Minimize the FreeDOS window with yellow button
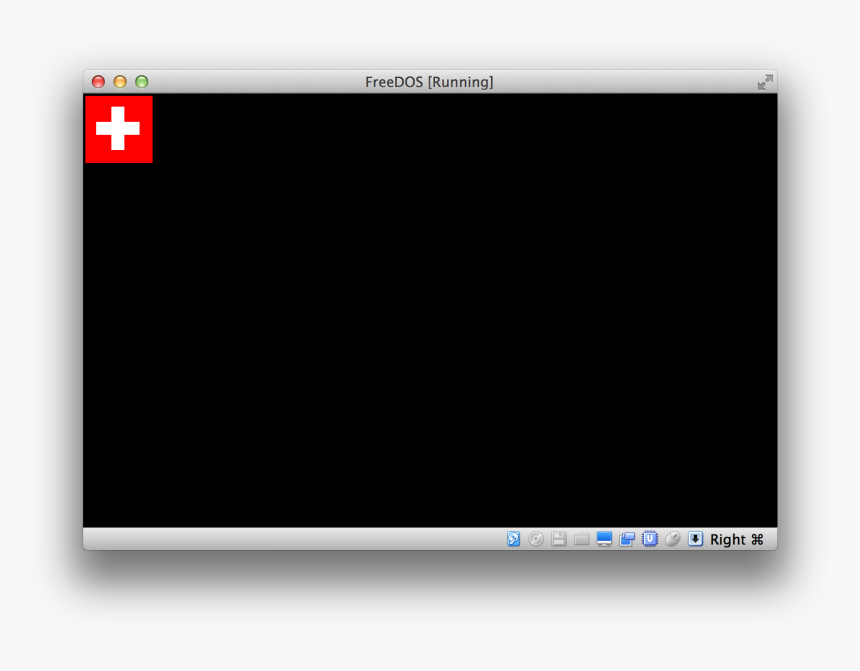The height and width of the screenshot is (671, 860). [120, 82]
